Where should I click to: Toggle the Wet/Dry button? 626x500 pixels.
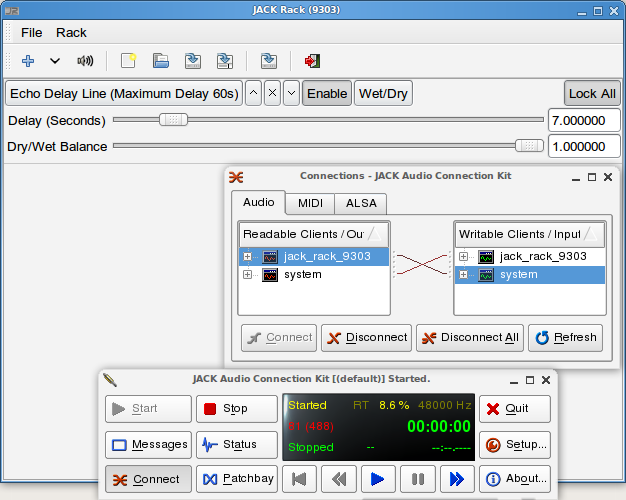click(383, 93)
